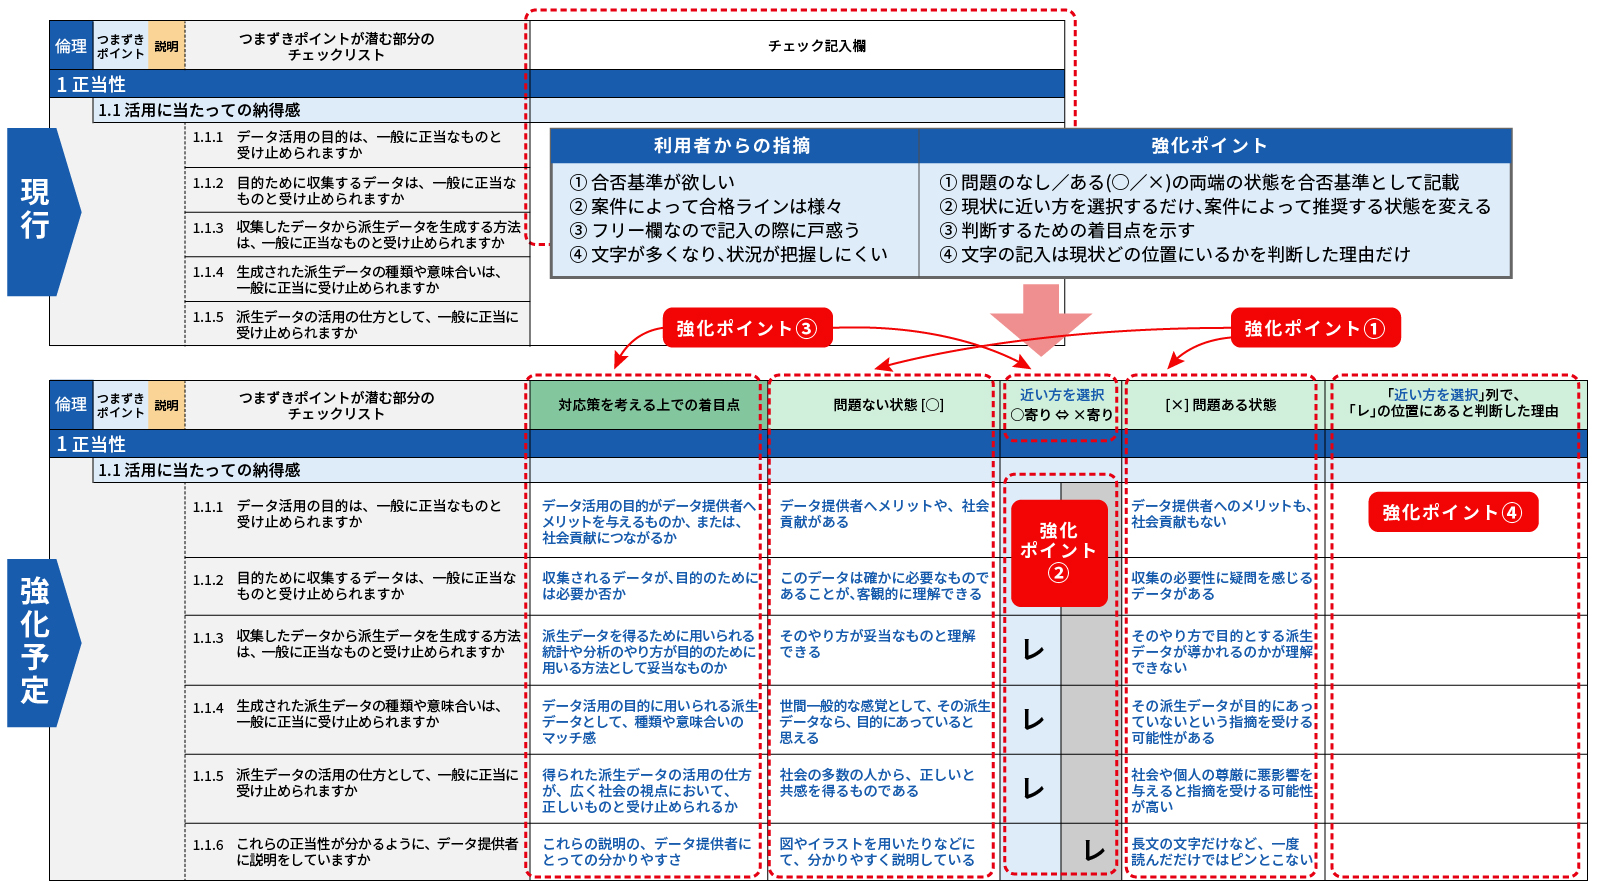Click row 1.1.6 これらの正当性が分かるように

tap(356, 852)
